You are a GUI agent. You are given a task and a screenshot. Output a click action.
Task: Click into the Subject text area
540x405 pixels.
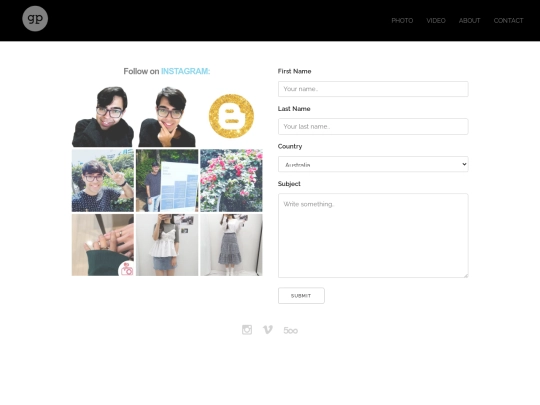(373, 236)
